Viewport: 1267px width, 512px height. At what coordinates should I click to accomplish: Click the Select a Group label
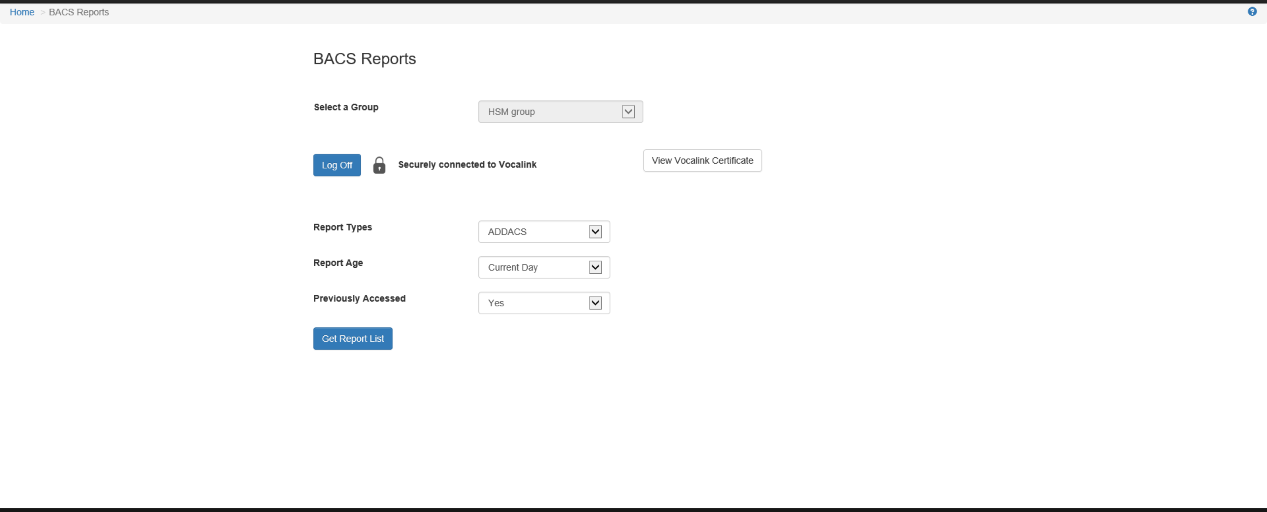346,107
